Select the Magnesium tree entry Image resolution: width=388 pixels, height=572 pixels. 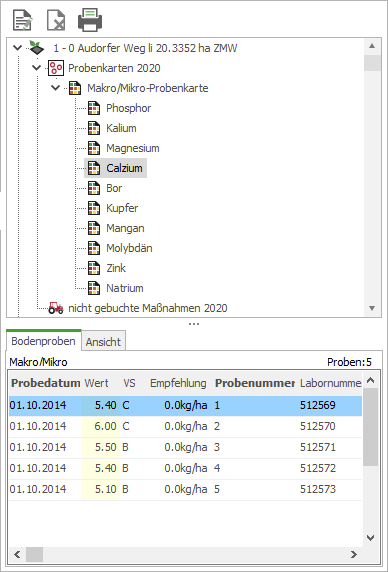click(x=133, y=148)
